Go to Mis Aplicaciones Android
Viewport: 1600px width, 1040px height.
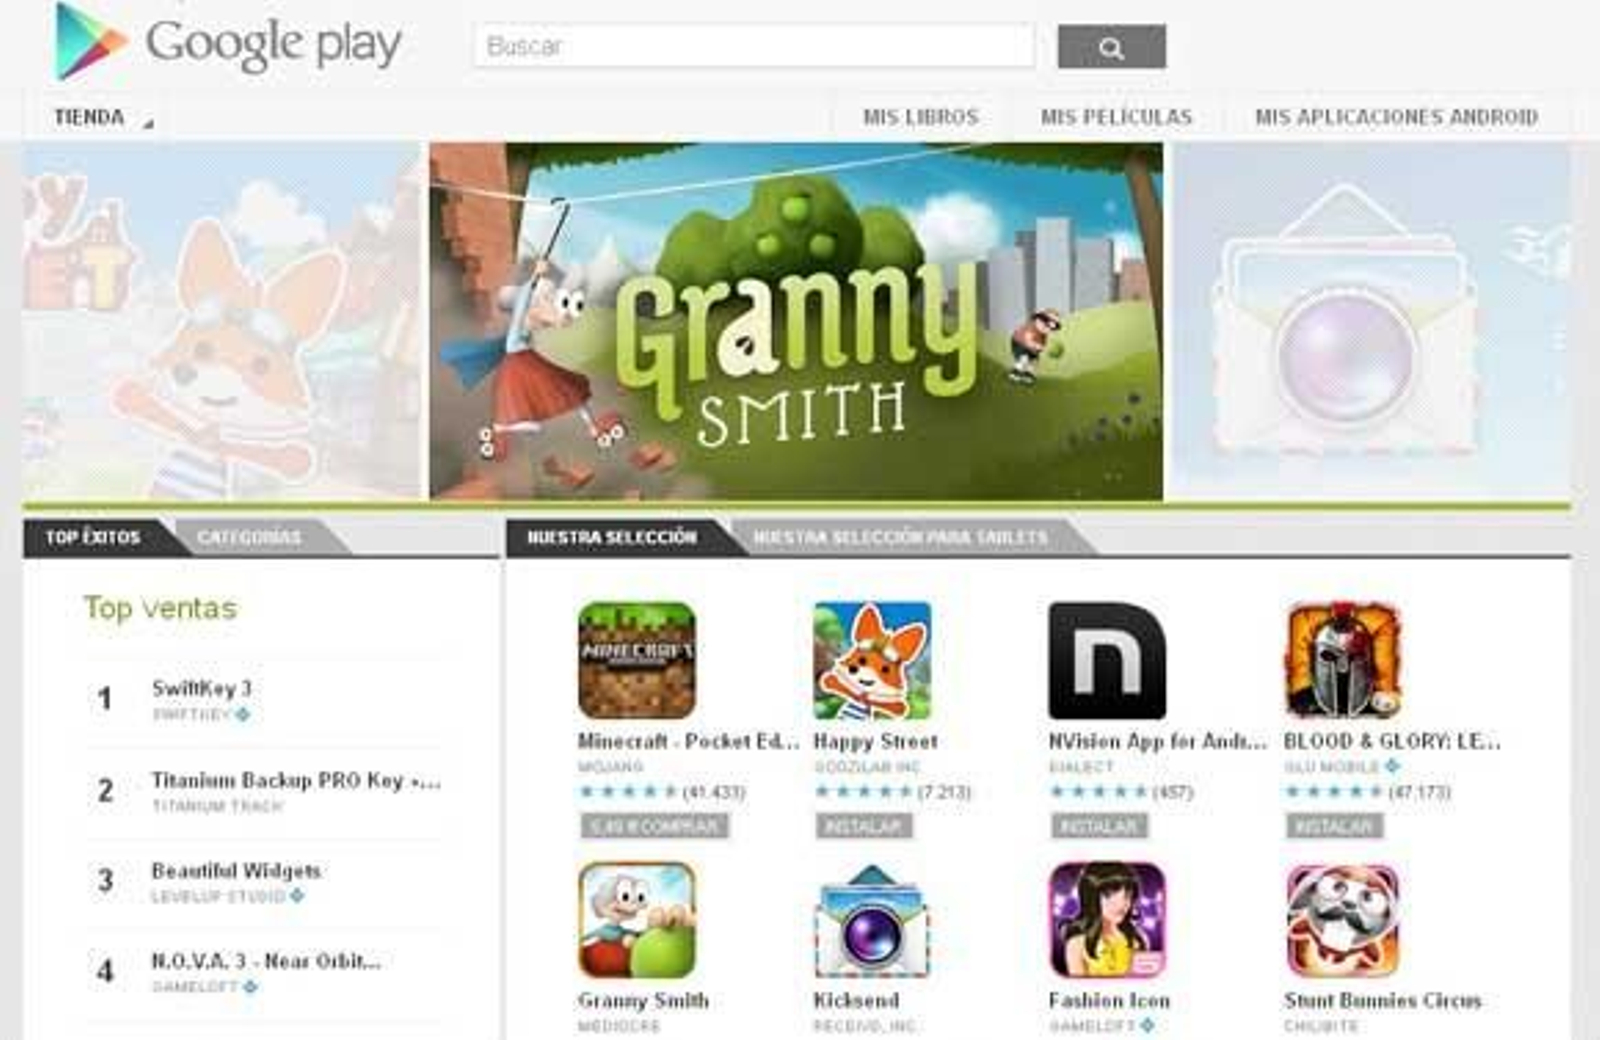pos(1396,117)
